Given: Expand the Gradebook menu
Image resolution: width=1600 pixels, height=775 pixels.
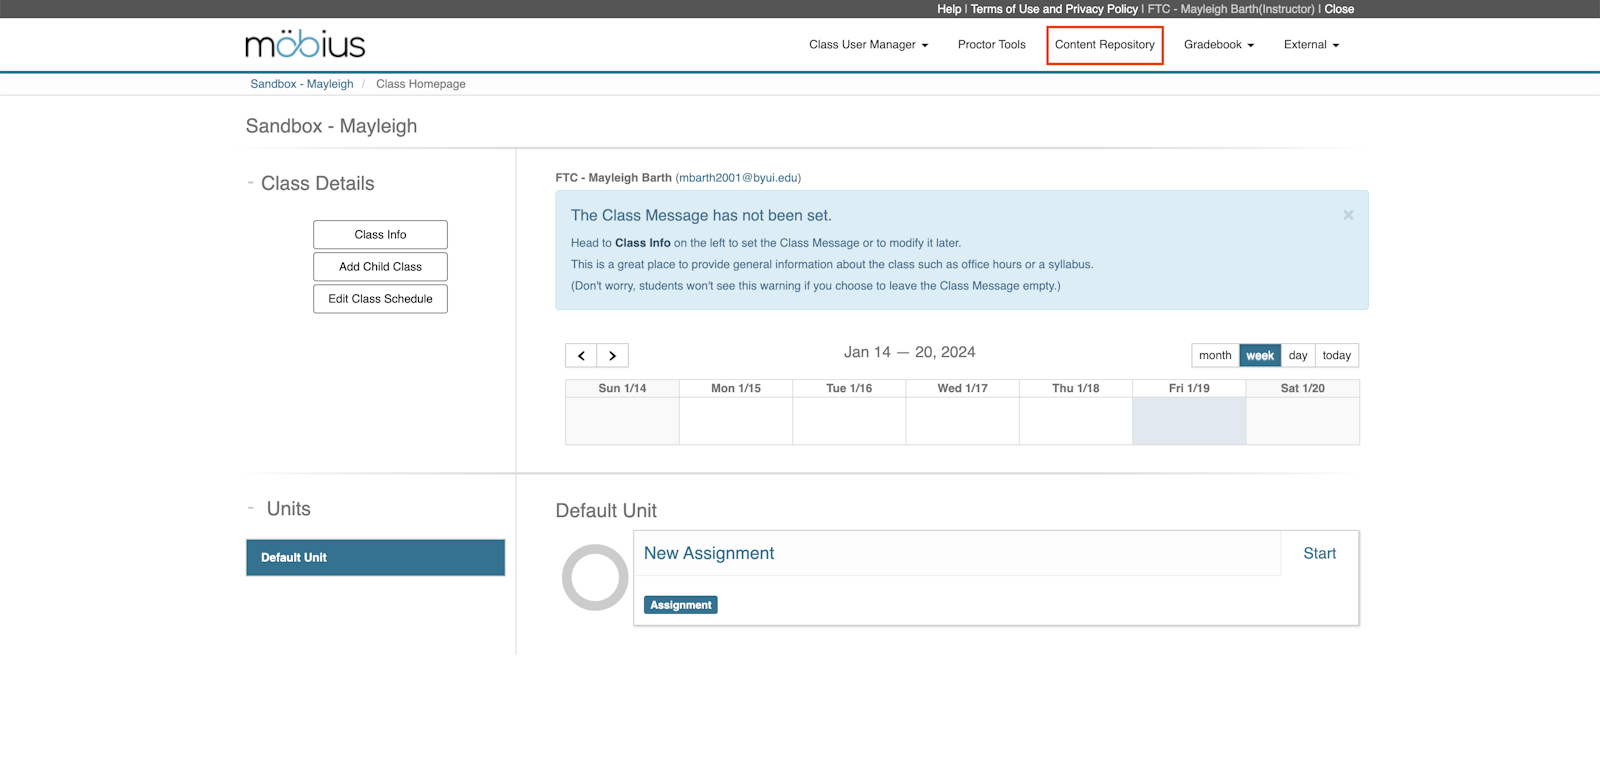Looking at the screenshot, I should click(1218, 45).
